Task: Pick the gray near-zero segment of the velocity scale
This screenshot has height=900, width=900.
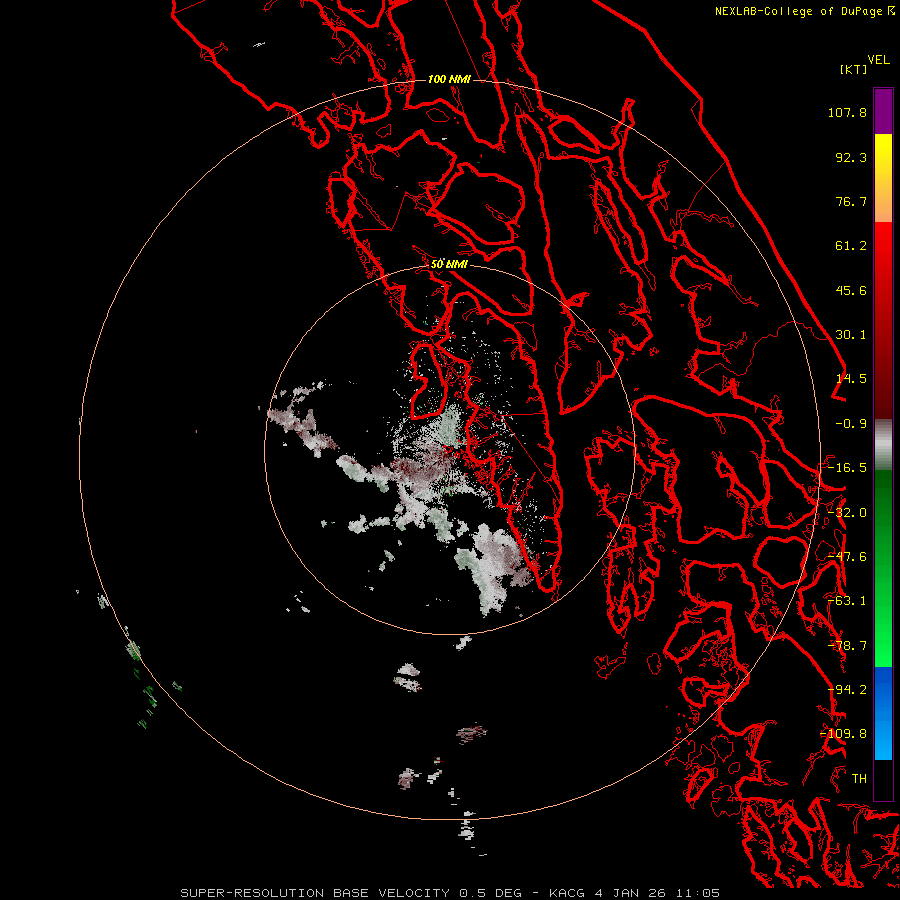Action: tap(883, 445)
